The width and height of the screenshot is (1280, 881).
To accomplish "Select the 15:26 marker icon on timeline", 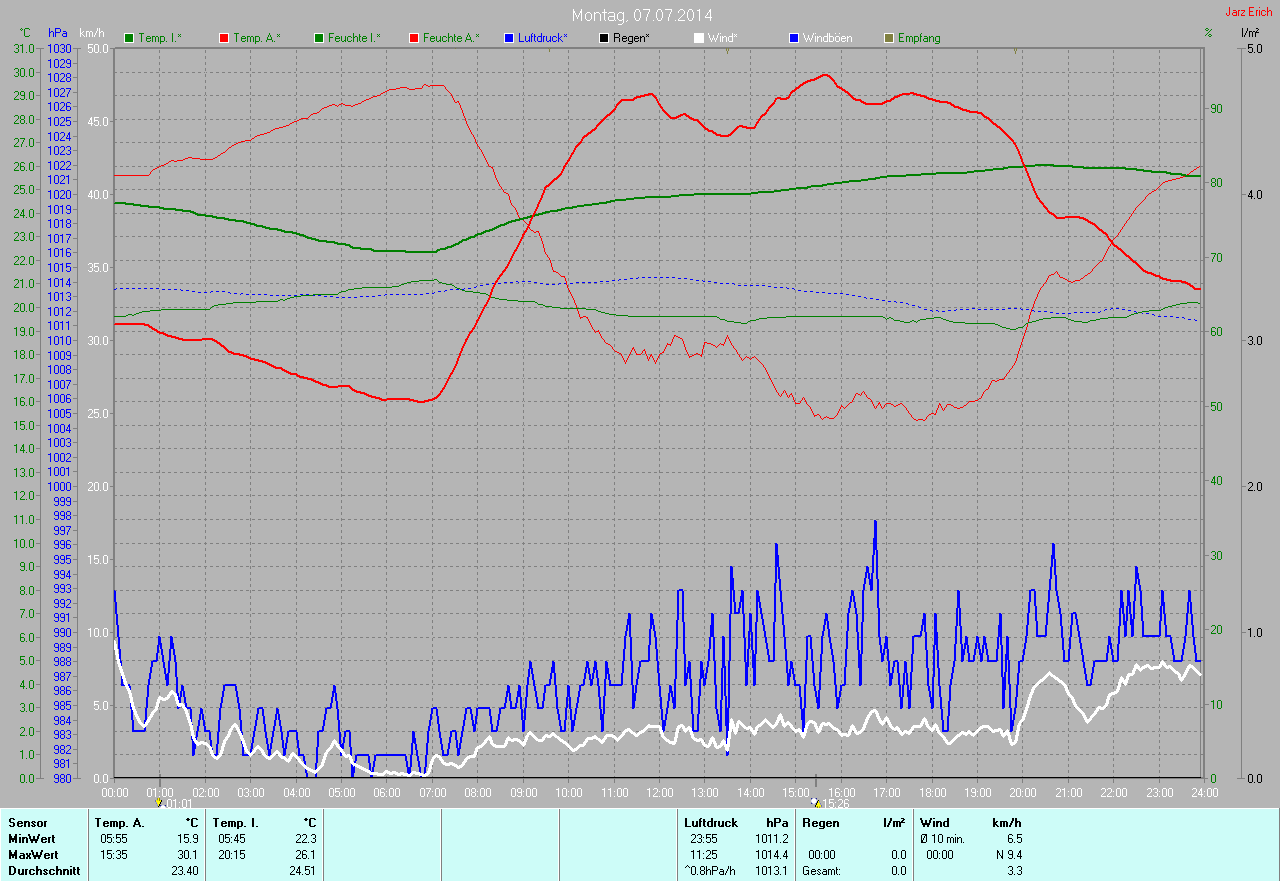I will [x=816, y=802].
